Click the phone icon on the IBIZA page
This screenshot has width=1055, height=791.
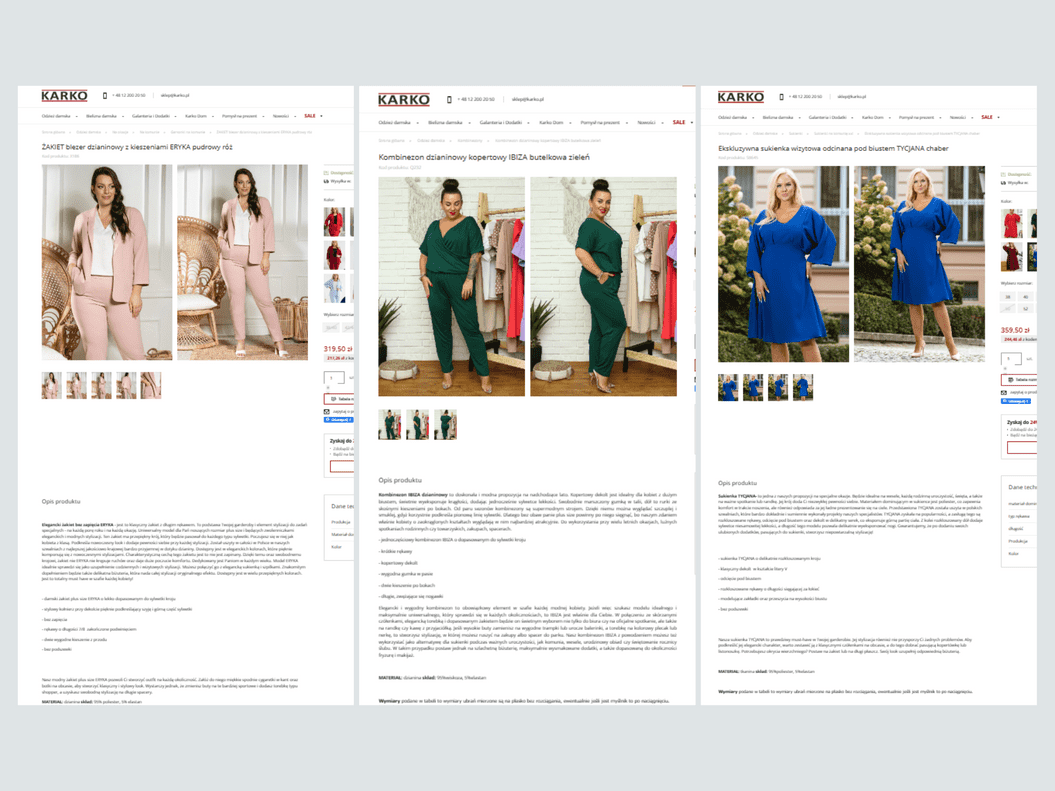(x=449, y=99)
